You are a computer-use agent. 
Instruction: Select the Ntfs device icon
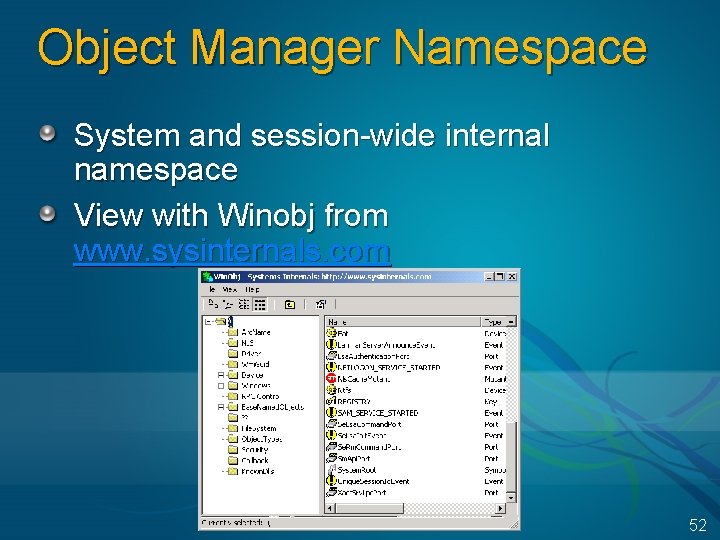331,390
